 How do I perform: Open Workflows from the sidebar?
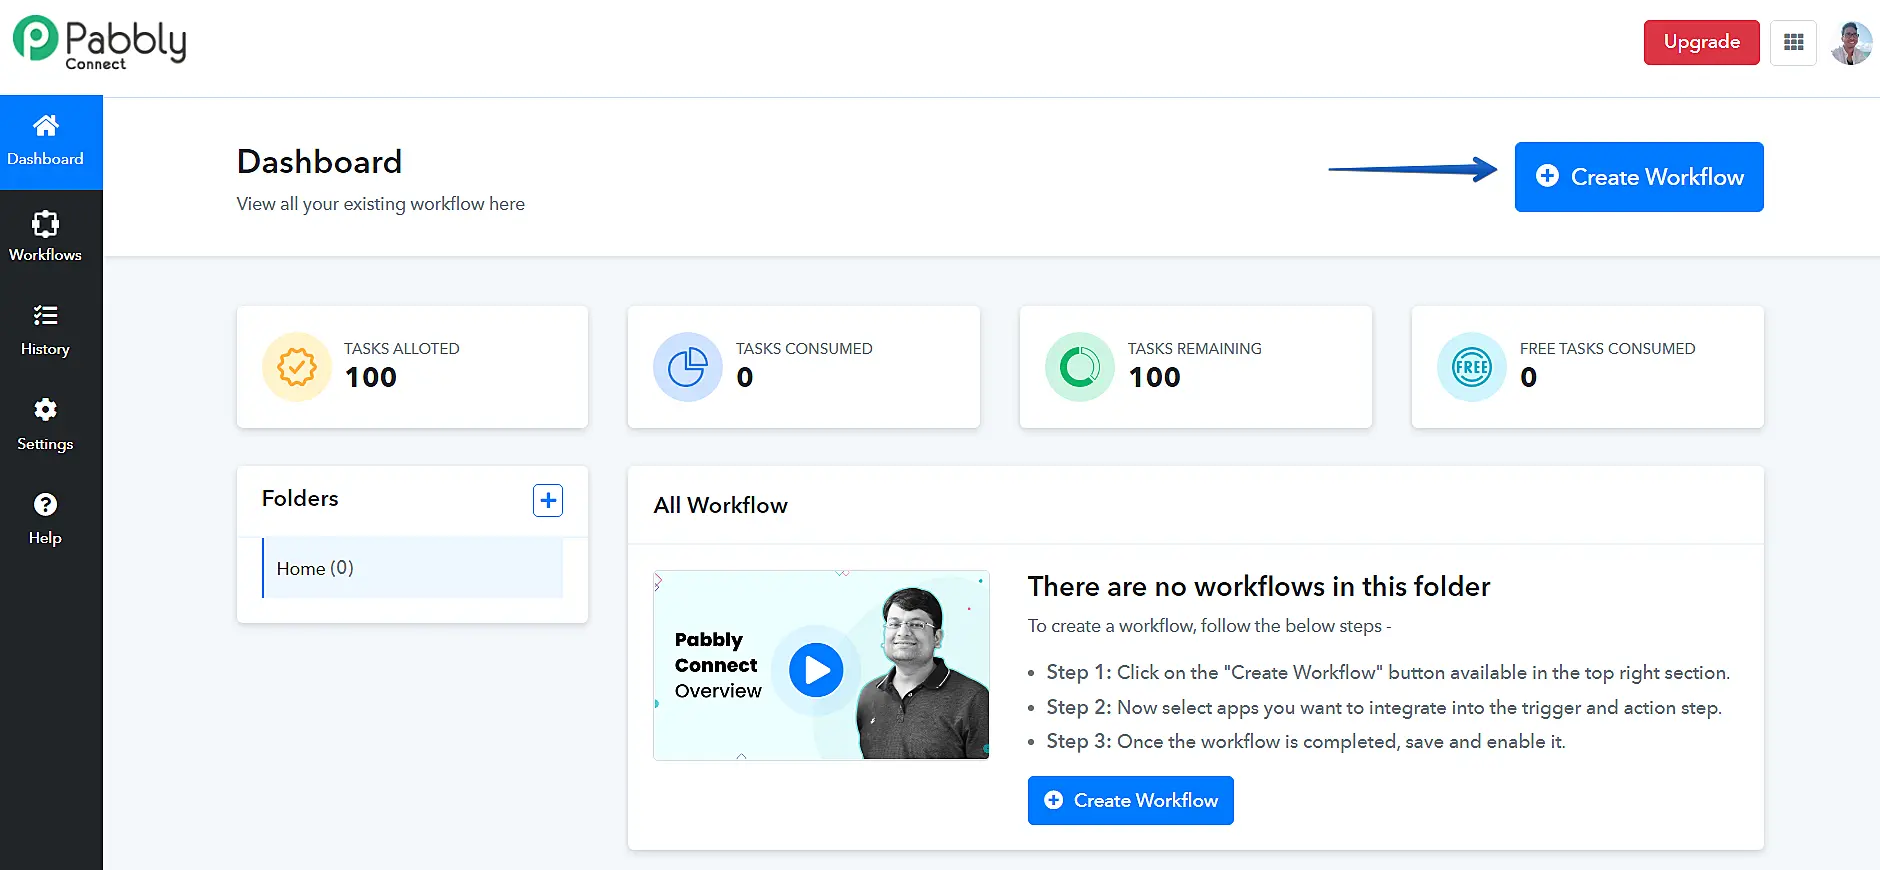46,237
